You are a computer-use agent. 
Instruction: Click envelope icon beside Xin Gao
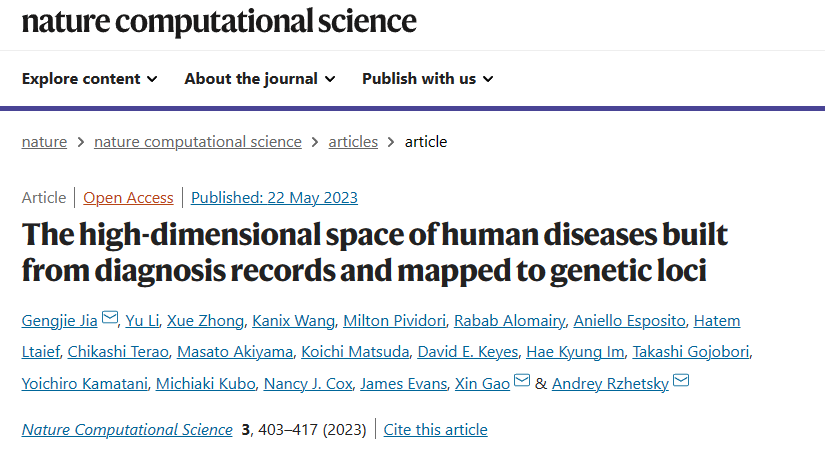(522, 383)
